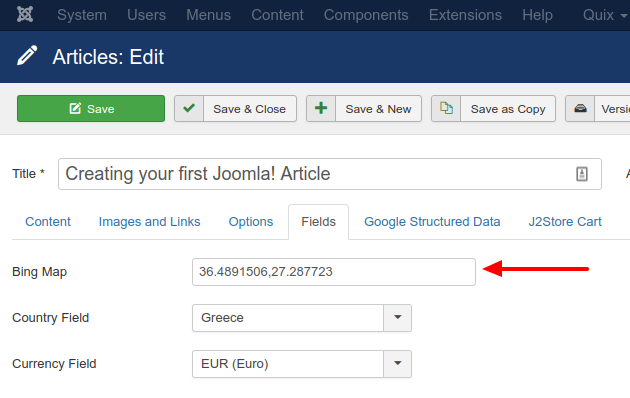
Task: Expand the Currency Field dropdown arrow
Action: click(397, 363)
